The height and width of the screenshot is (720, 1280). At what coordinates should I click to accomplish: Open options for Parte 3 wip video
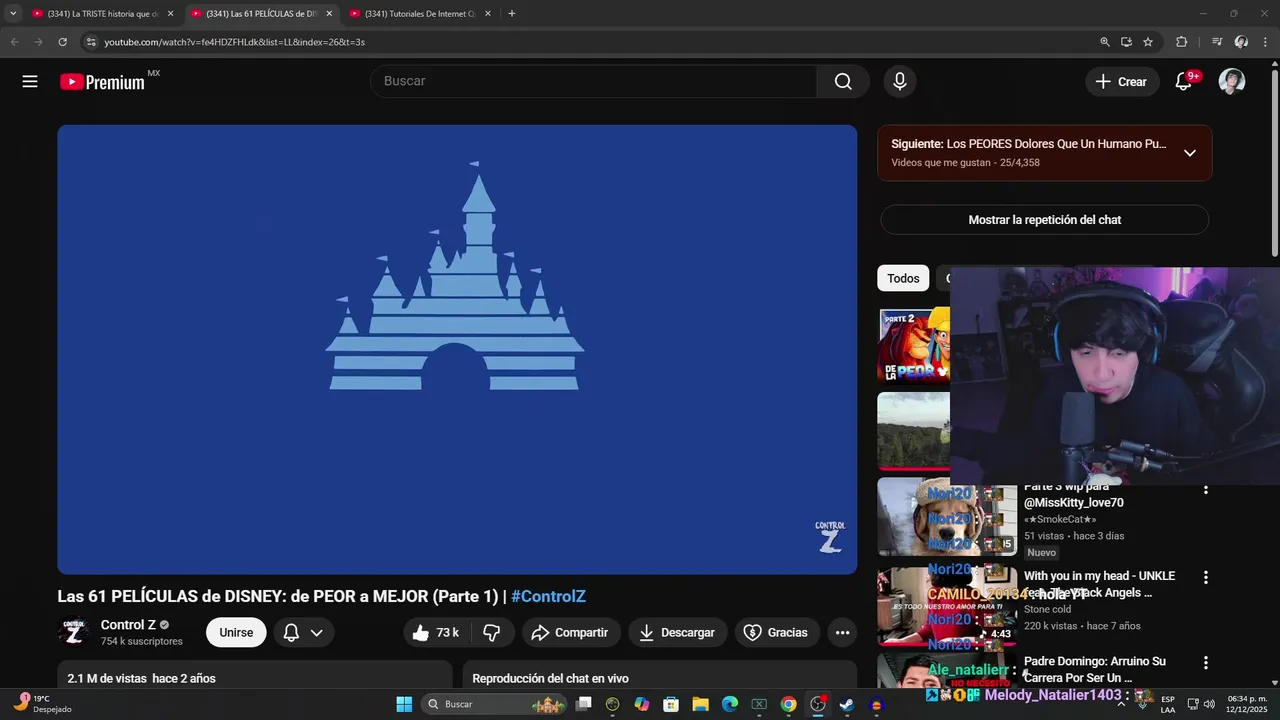click(1205, 489)
